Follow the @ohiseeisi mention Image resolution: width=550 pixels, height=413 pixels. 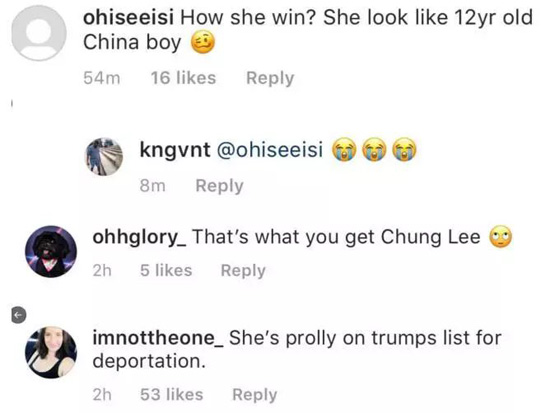click(x=270, y=150)
